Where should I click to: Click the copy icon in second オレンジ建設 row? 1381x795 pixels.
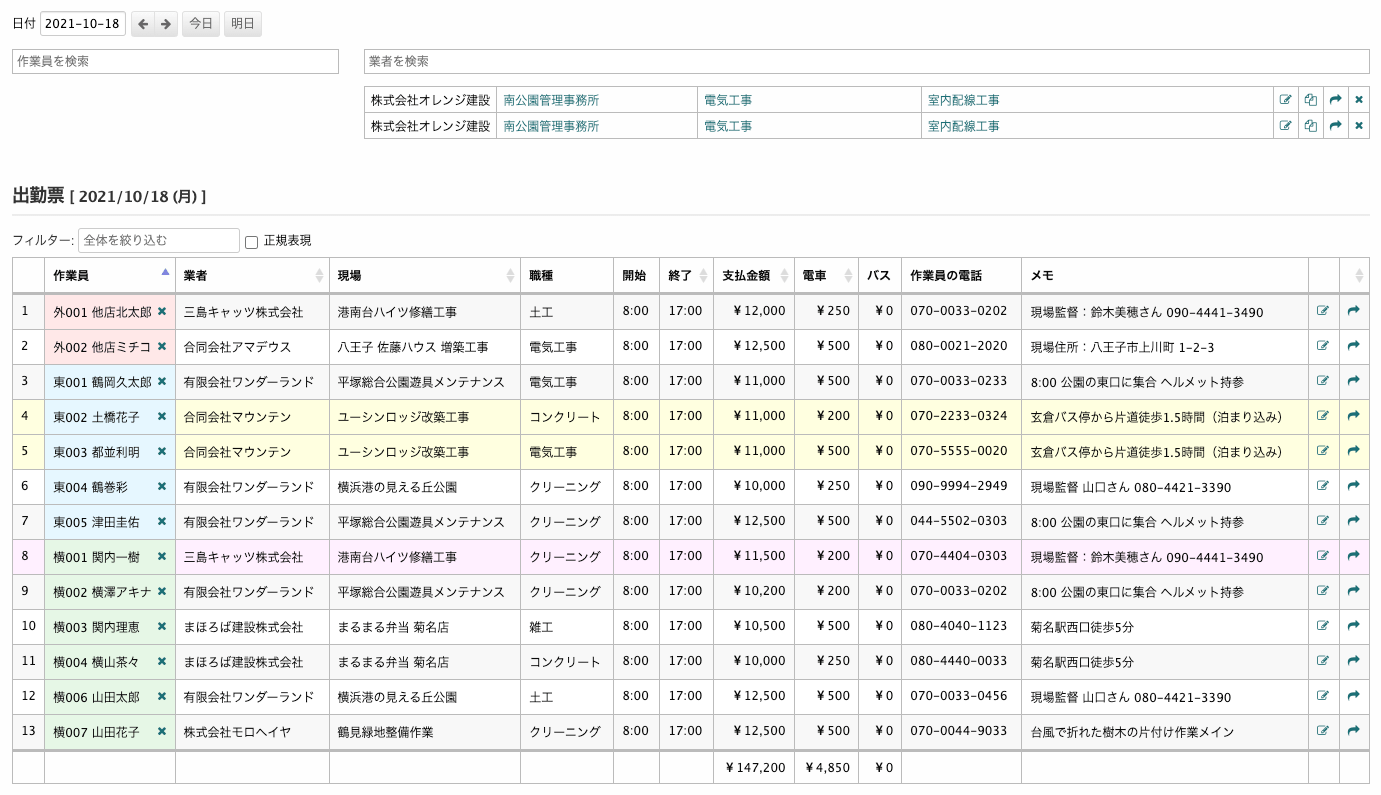coord(1310,126)
